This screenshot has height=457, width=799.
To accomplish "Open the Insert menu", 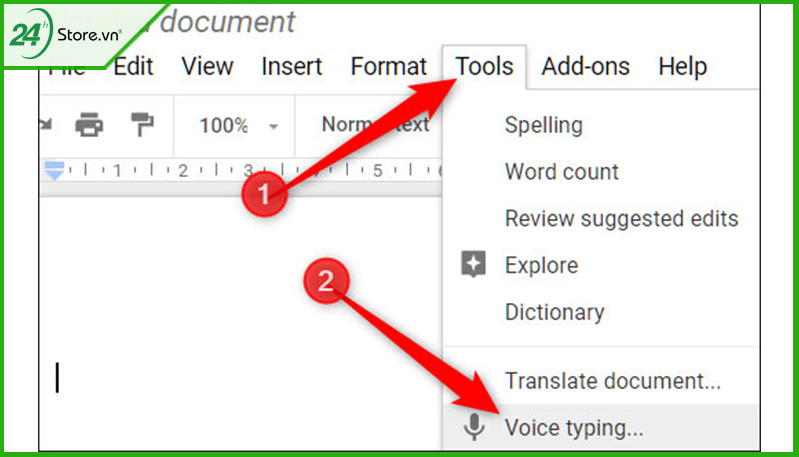I will point(291,67).
